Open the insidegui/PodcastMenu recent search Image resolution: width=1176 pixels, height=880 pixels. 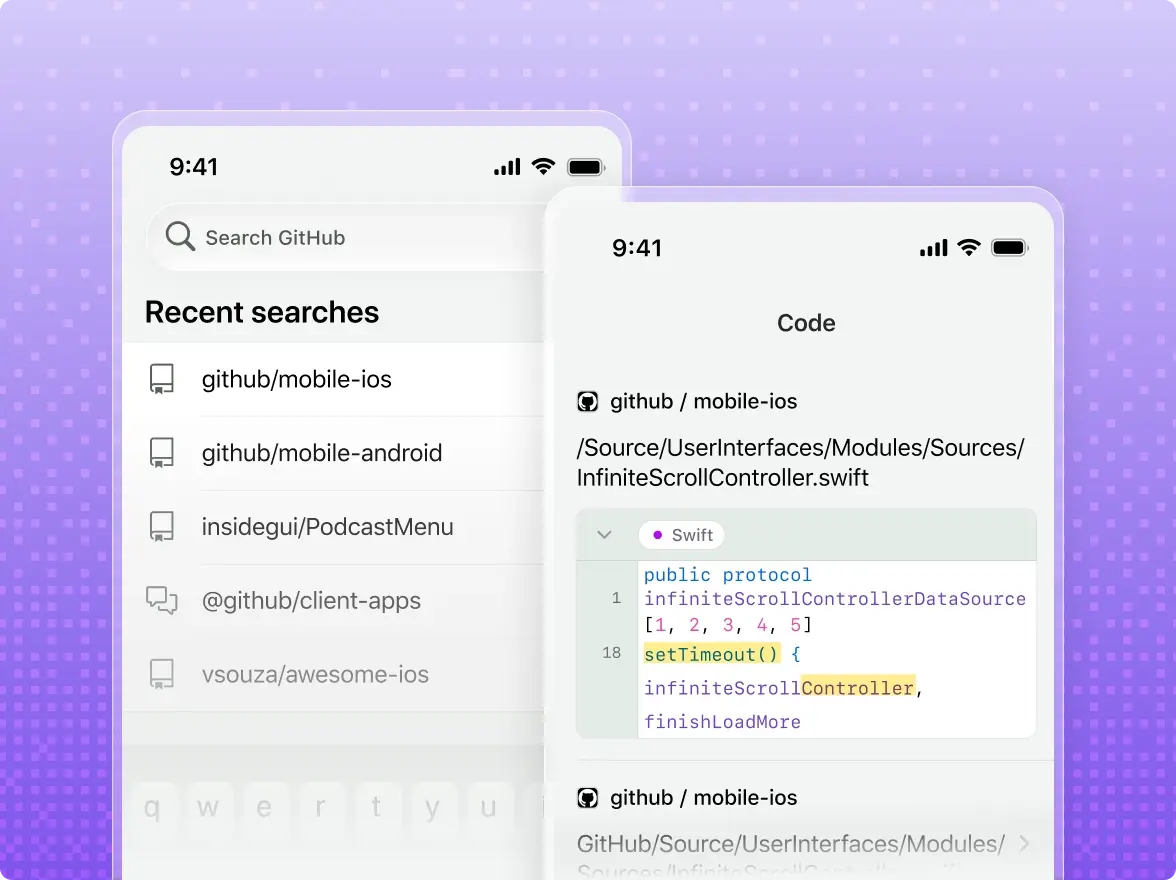[x=334, y=527]
